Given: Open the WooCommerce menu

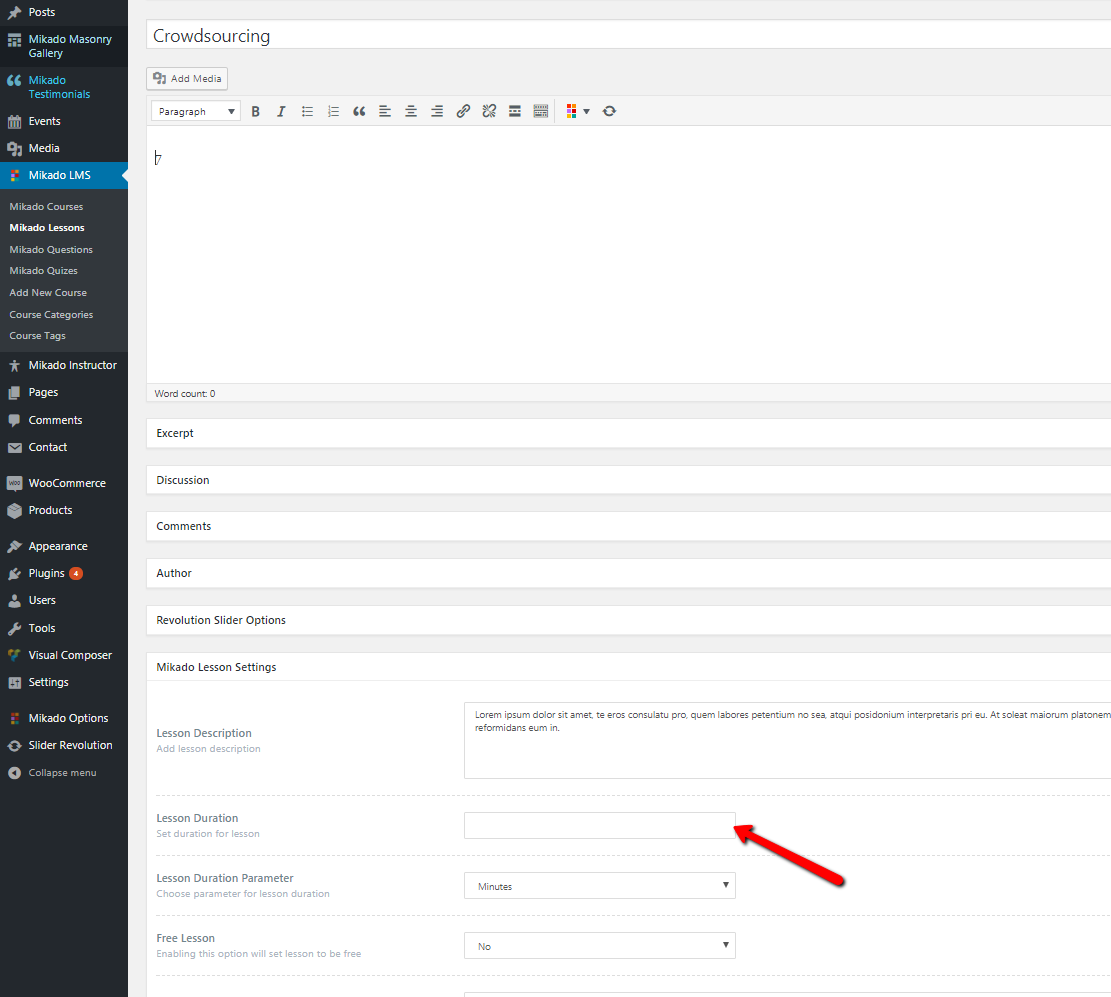Looking at the screenshot, I should 64,483.
